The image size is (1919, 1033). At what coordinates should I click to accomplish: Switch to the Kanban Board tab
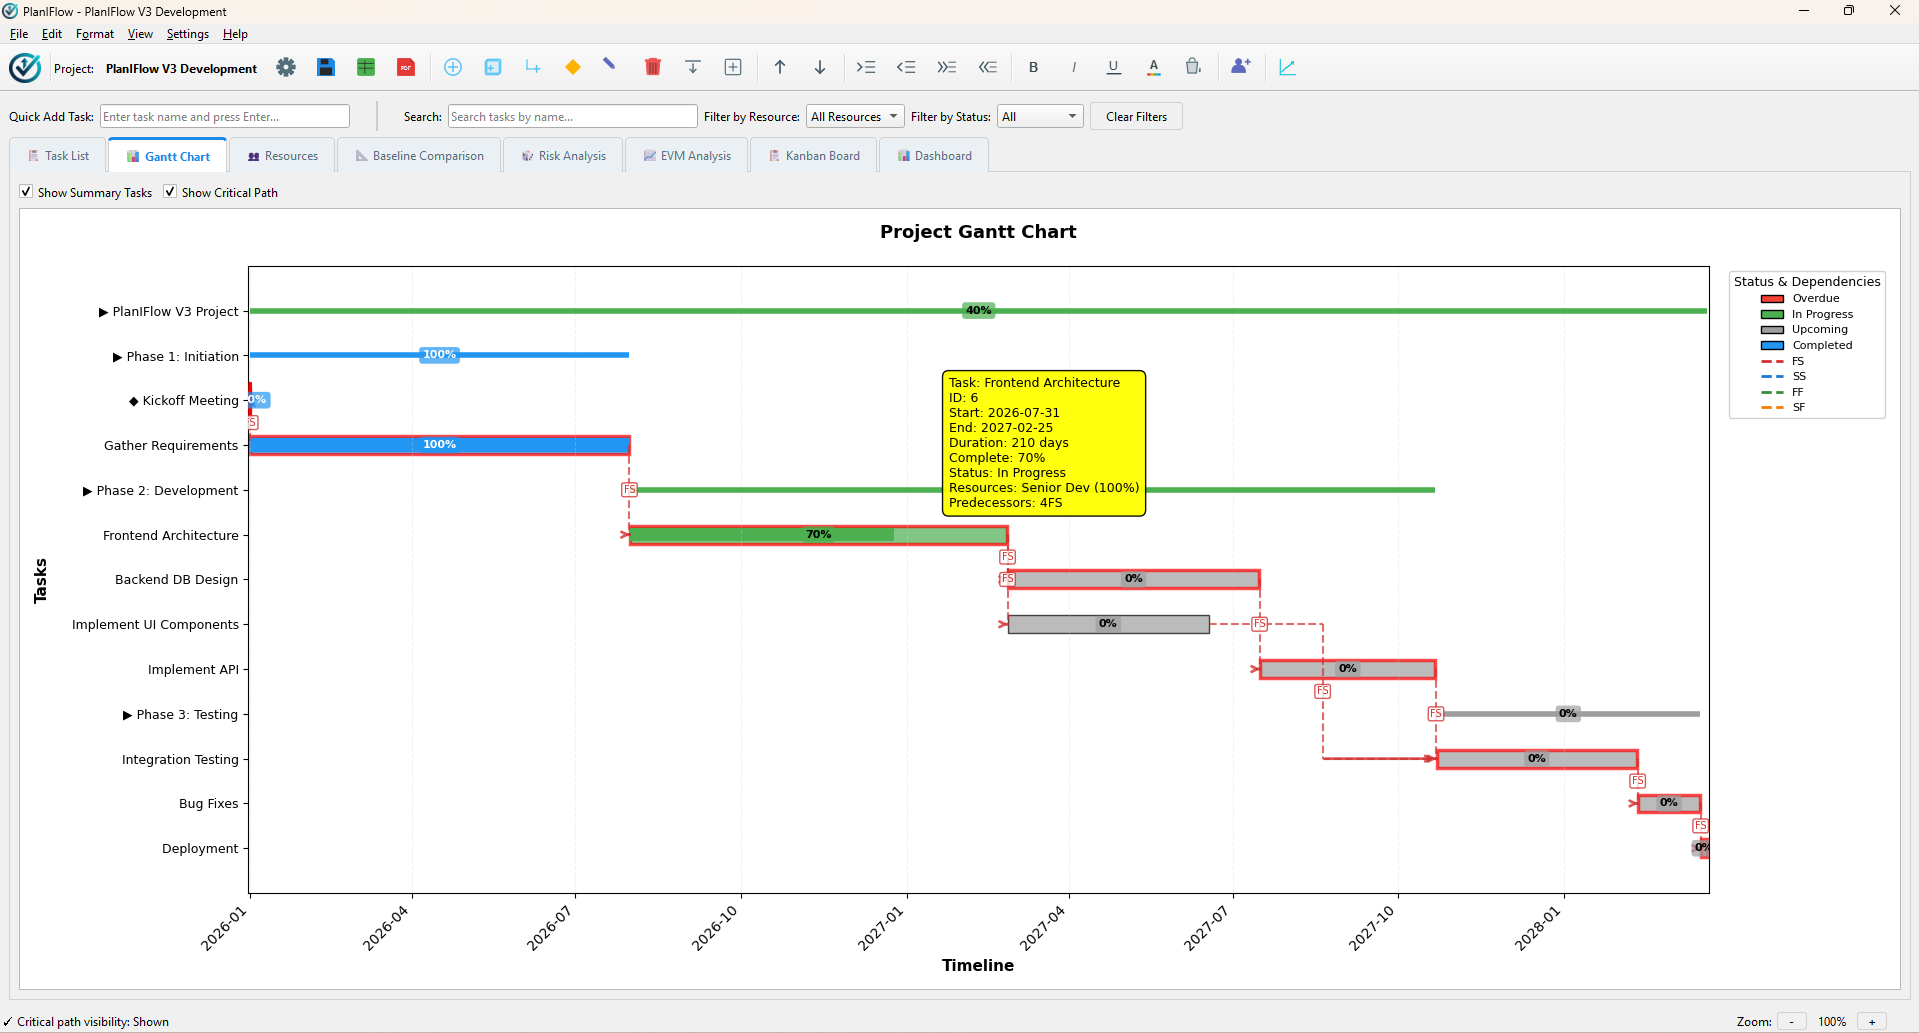coord(814,156)
